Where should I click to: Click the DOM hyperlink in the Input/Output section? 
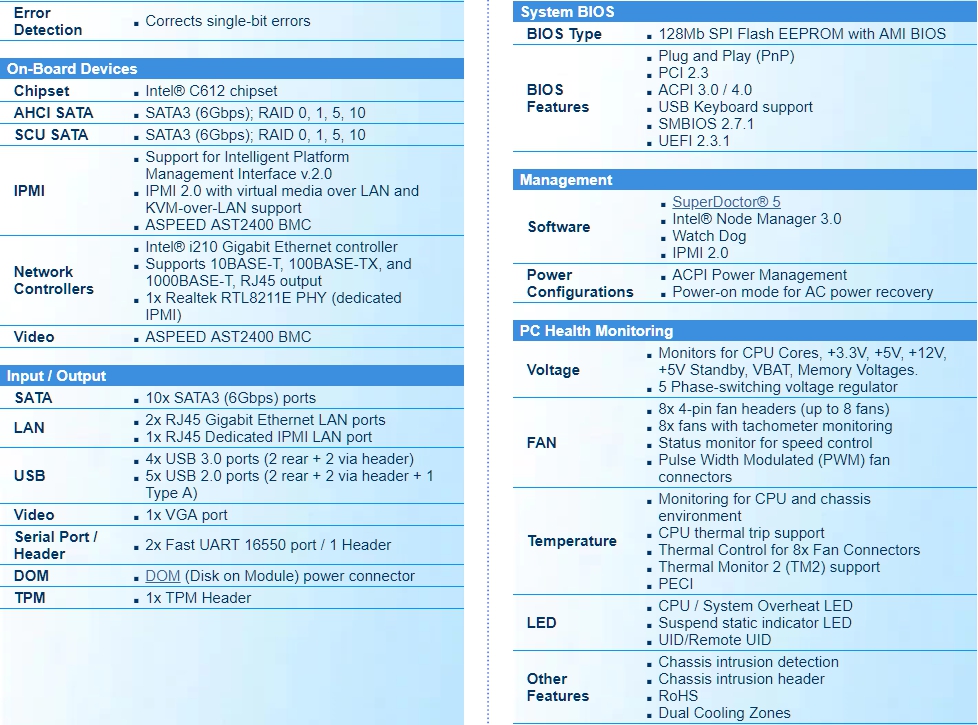pyautogui.click(x=162, y=576)
